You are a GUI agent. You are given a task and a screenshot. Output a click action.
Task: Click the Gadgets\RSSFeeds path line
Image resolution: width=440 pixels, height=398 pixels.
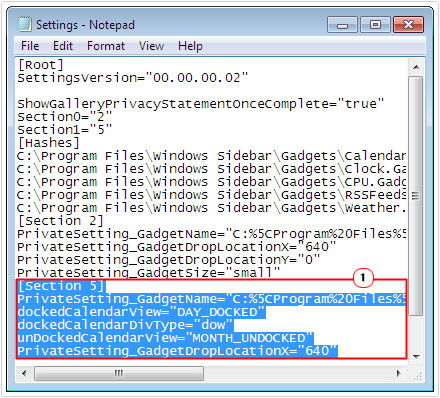click(x=212, y=195)
